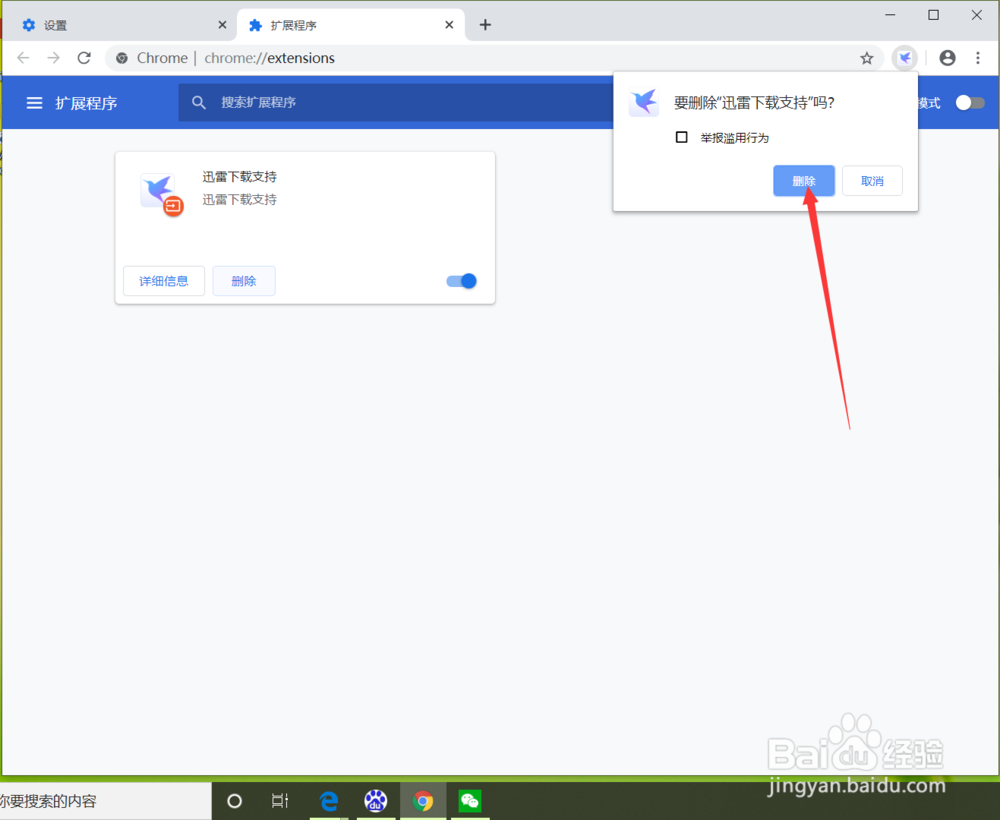1000x820 pixels.
Task: Open 详细信息 for 迅雷下载支持
Action: [164, 281]
